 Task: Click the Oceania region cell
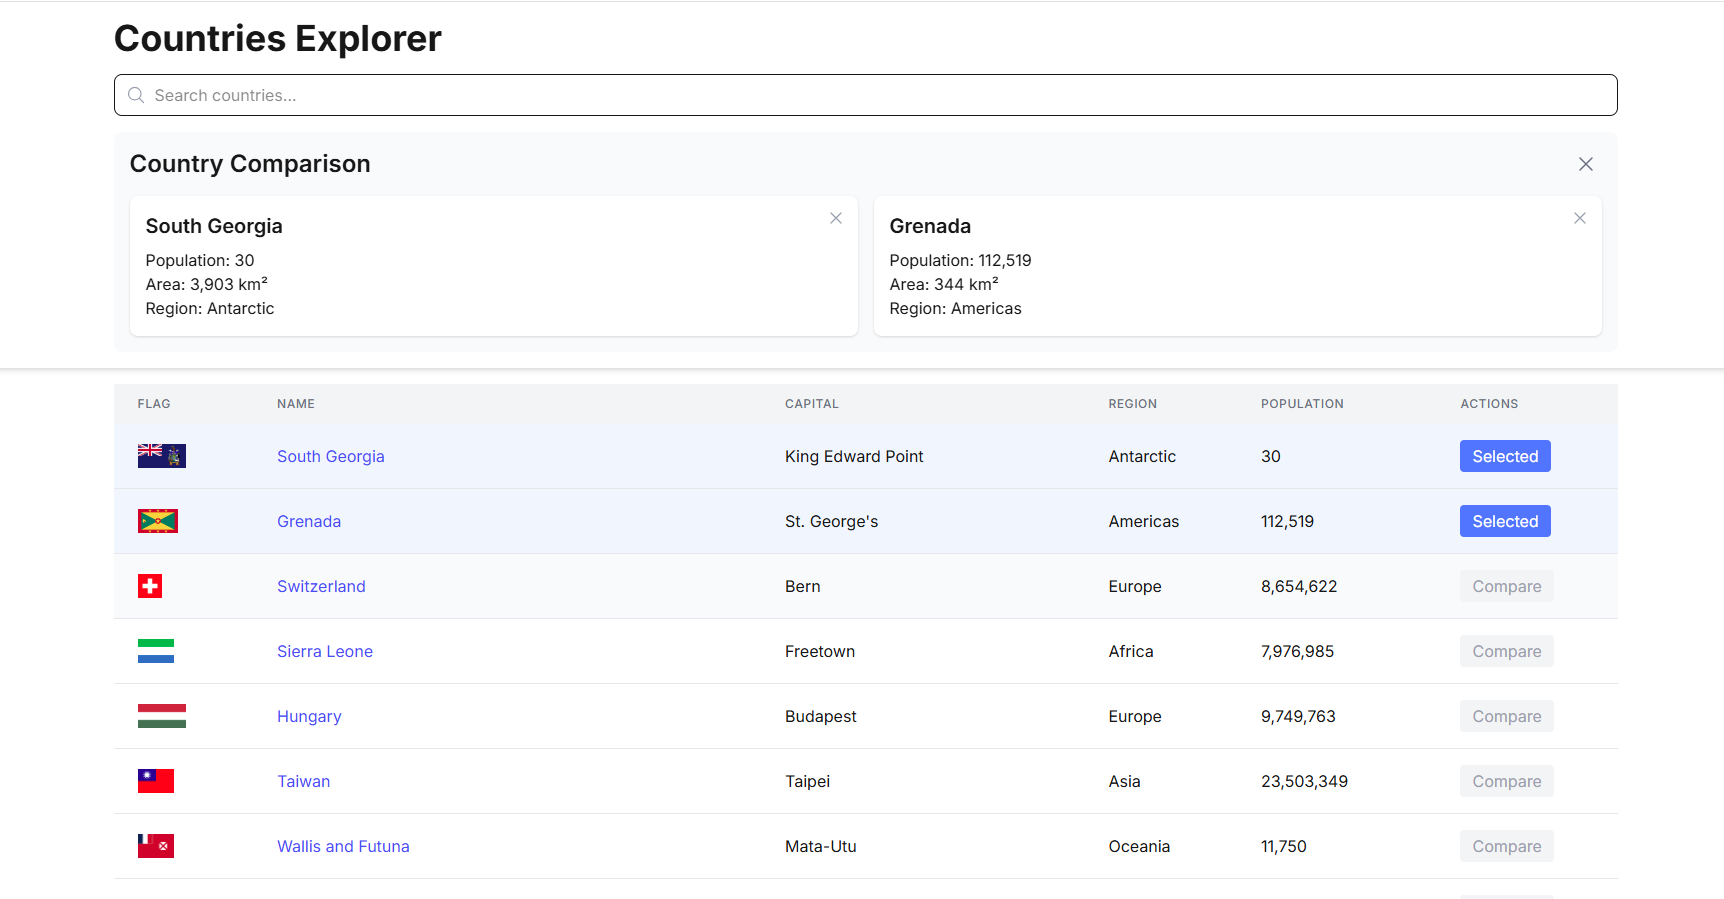click(x=1139, y=846)
